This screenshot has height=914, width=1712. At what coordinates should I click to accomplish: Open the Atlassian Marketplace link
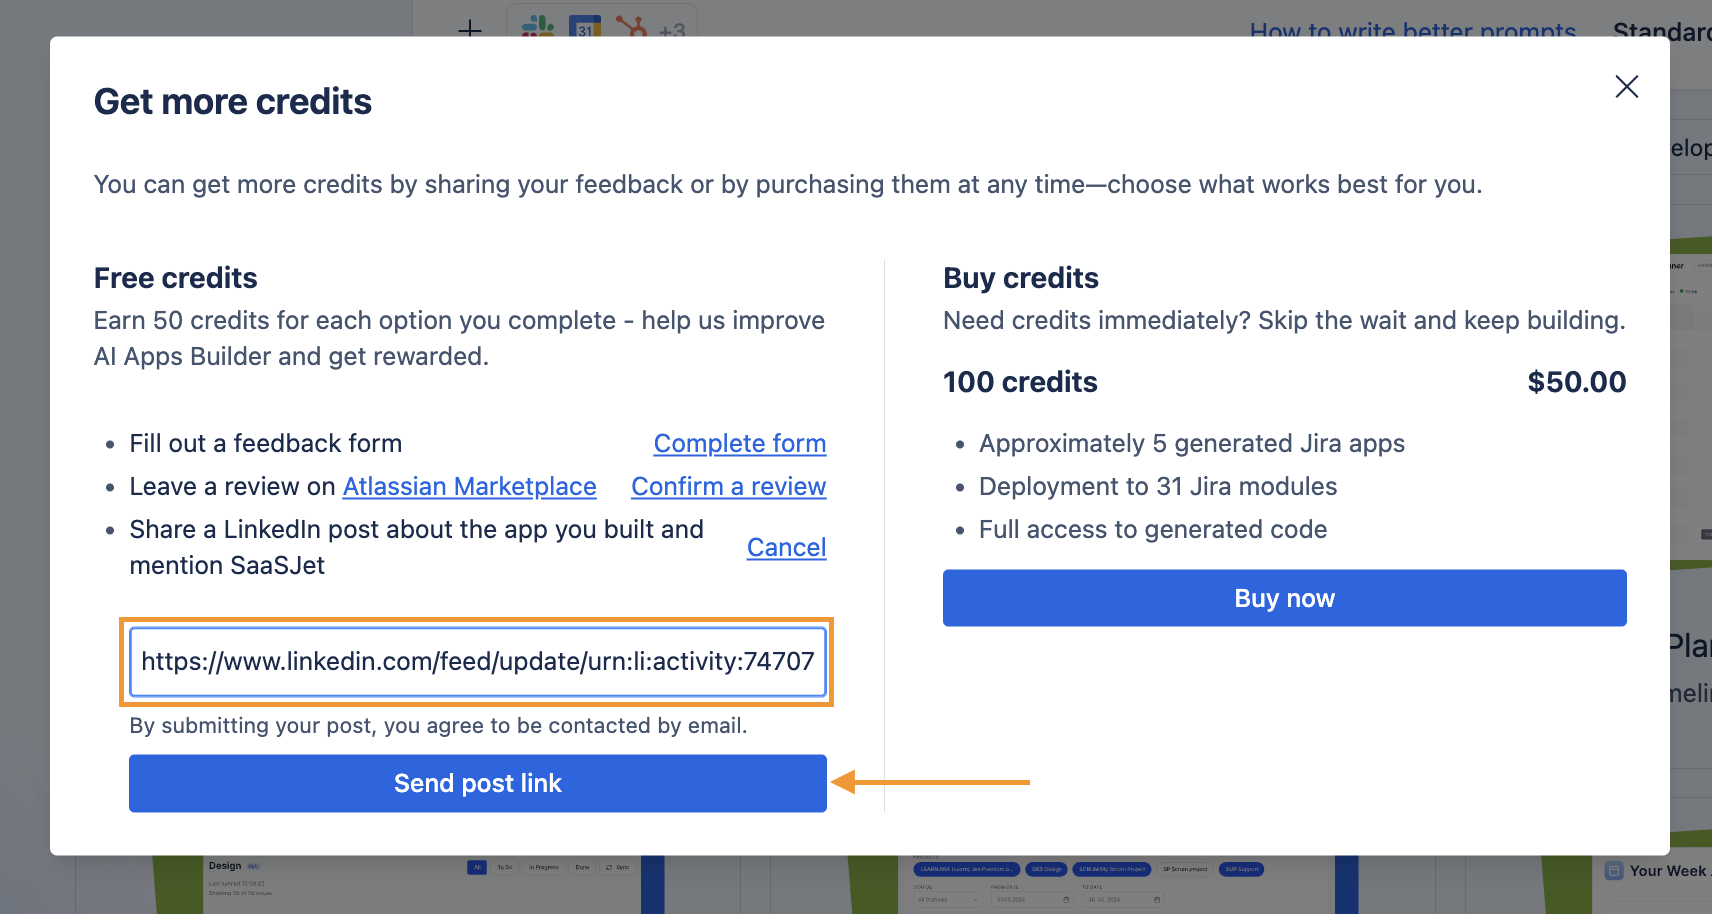(x=469, y=486)
